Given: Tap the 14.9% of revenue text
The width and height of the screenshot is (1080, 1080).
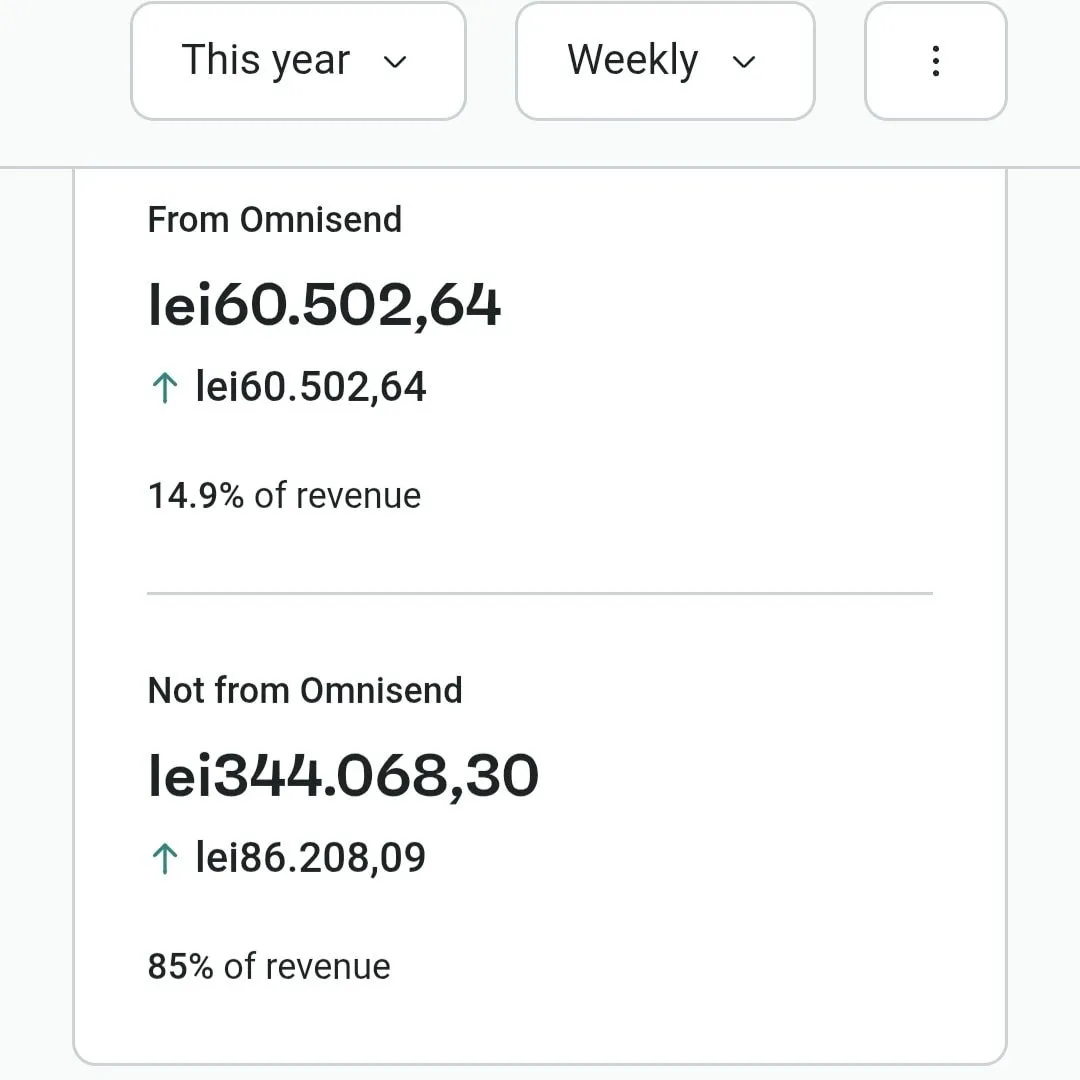Looking at the screenshot, I should 284,496.
